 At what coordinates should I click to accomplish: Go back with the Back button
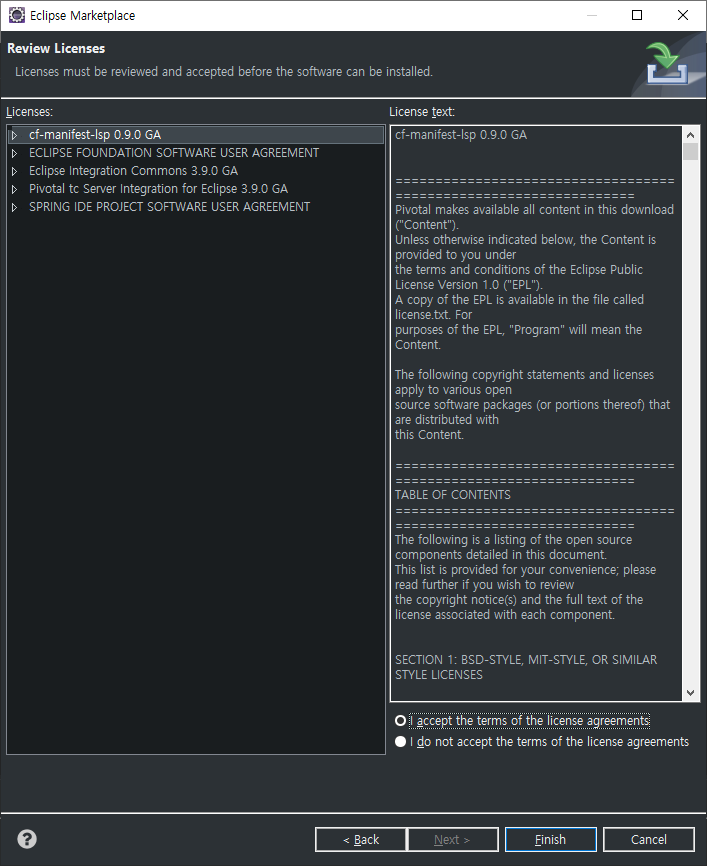point(361,839)
